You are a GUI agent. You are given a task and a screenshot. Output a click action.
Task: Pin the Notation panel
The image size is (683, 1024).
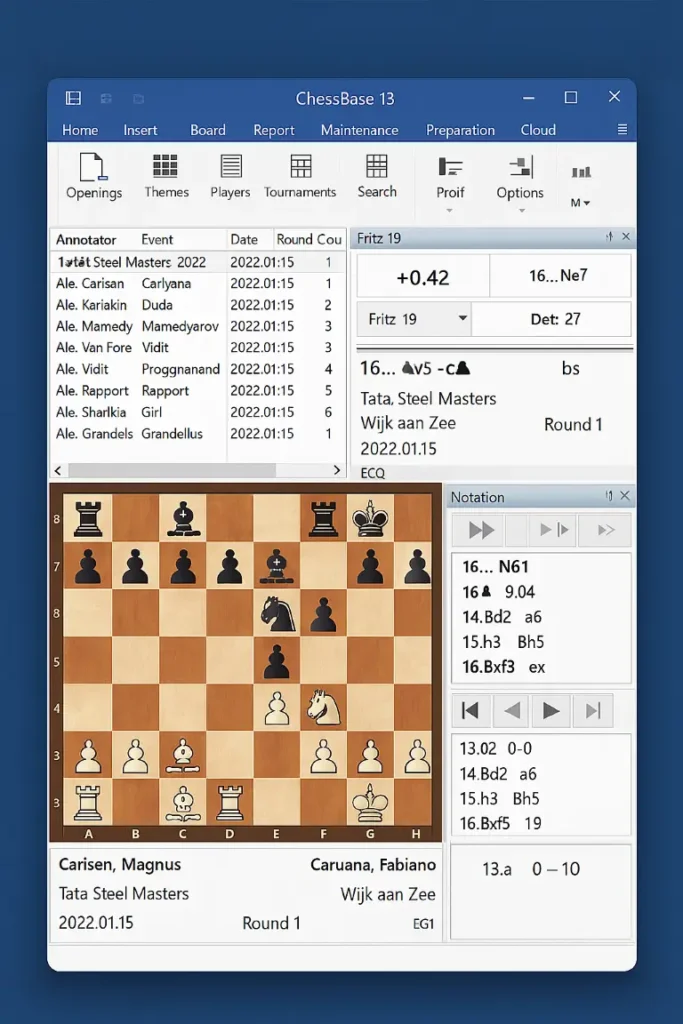[609, 496]
